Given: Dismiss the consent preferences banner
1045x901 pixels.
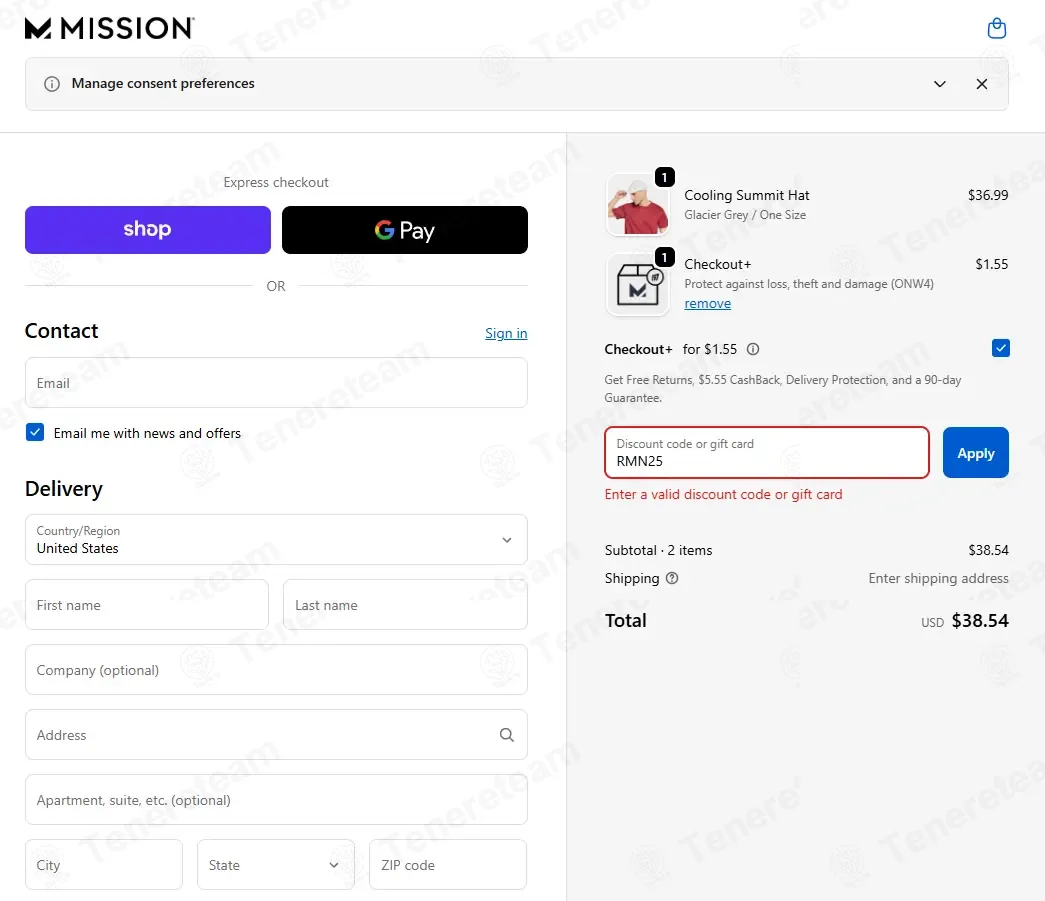Looking at the screenshot, I should [982, 84].
